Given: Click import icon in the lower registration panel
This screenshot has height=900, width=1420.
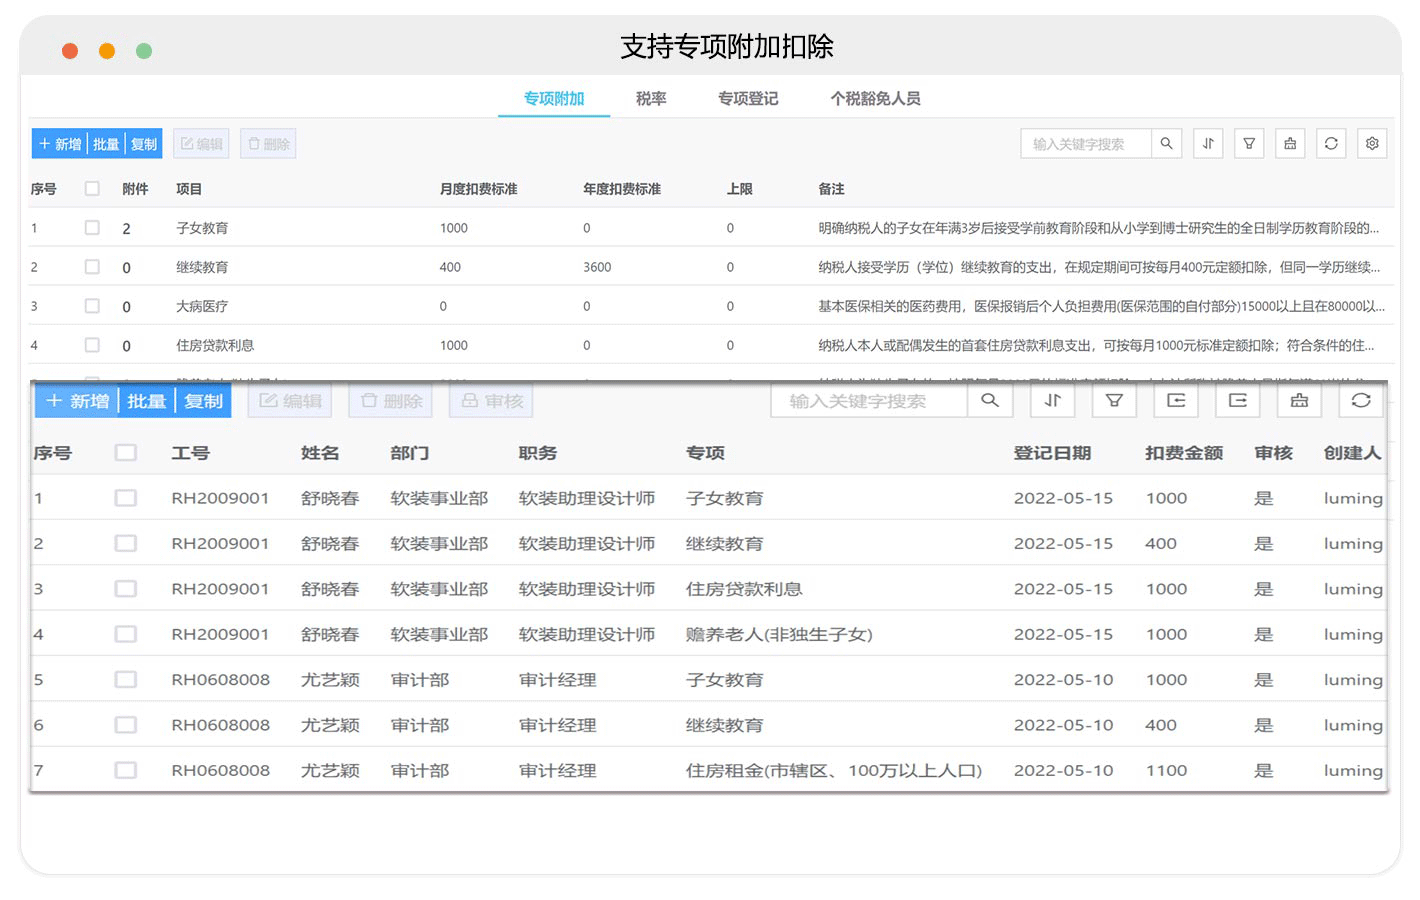Looking at the screenshot, I should pyautogui.click(x=1176, y=401).
